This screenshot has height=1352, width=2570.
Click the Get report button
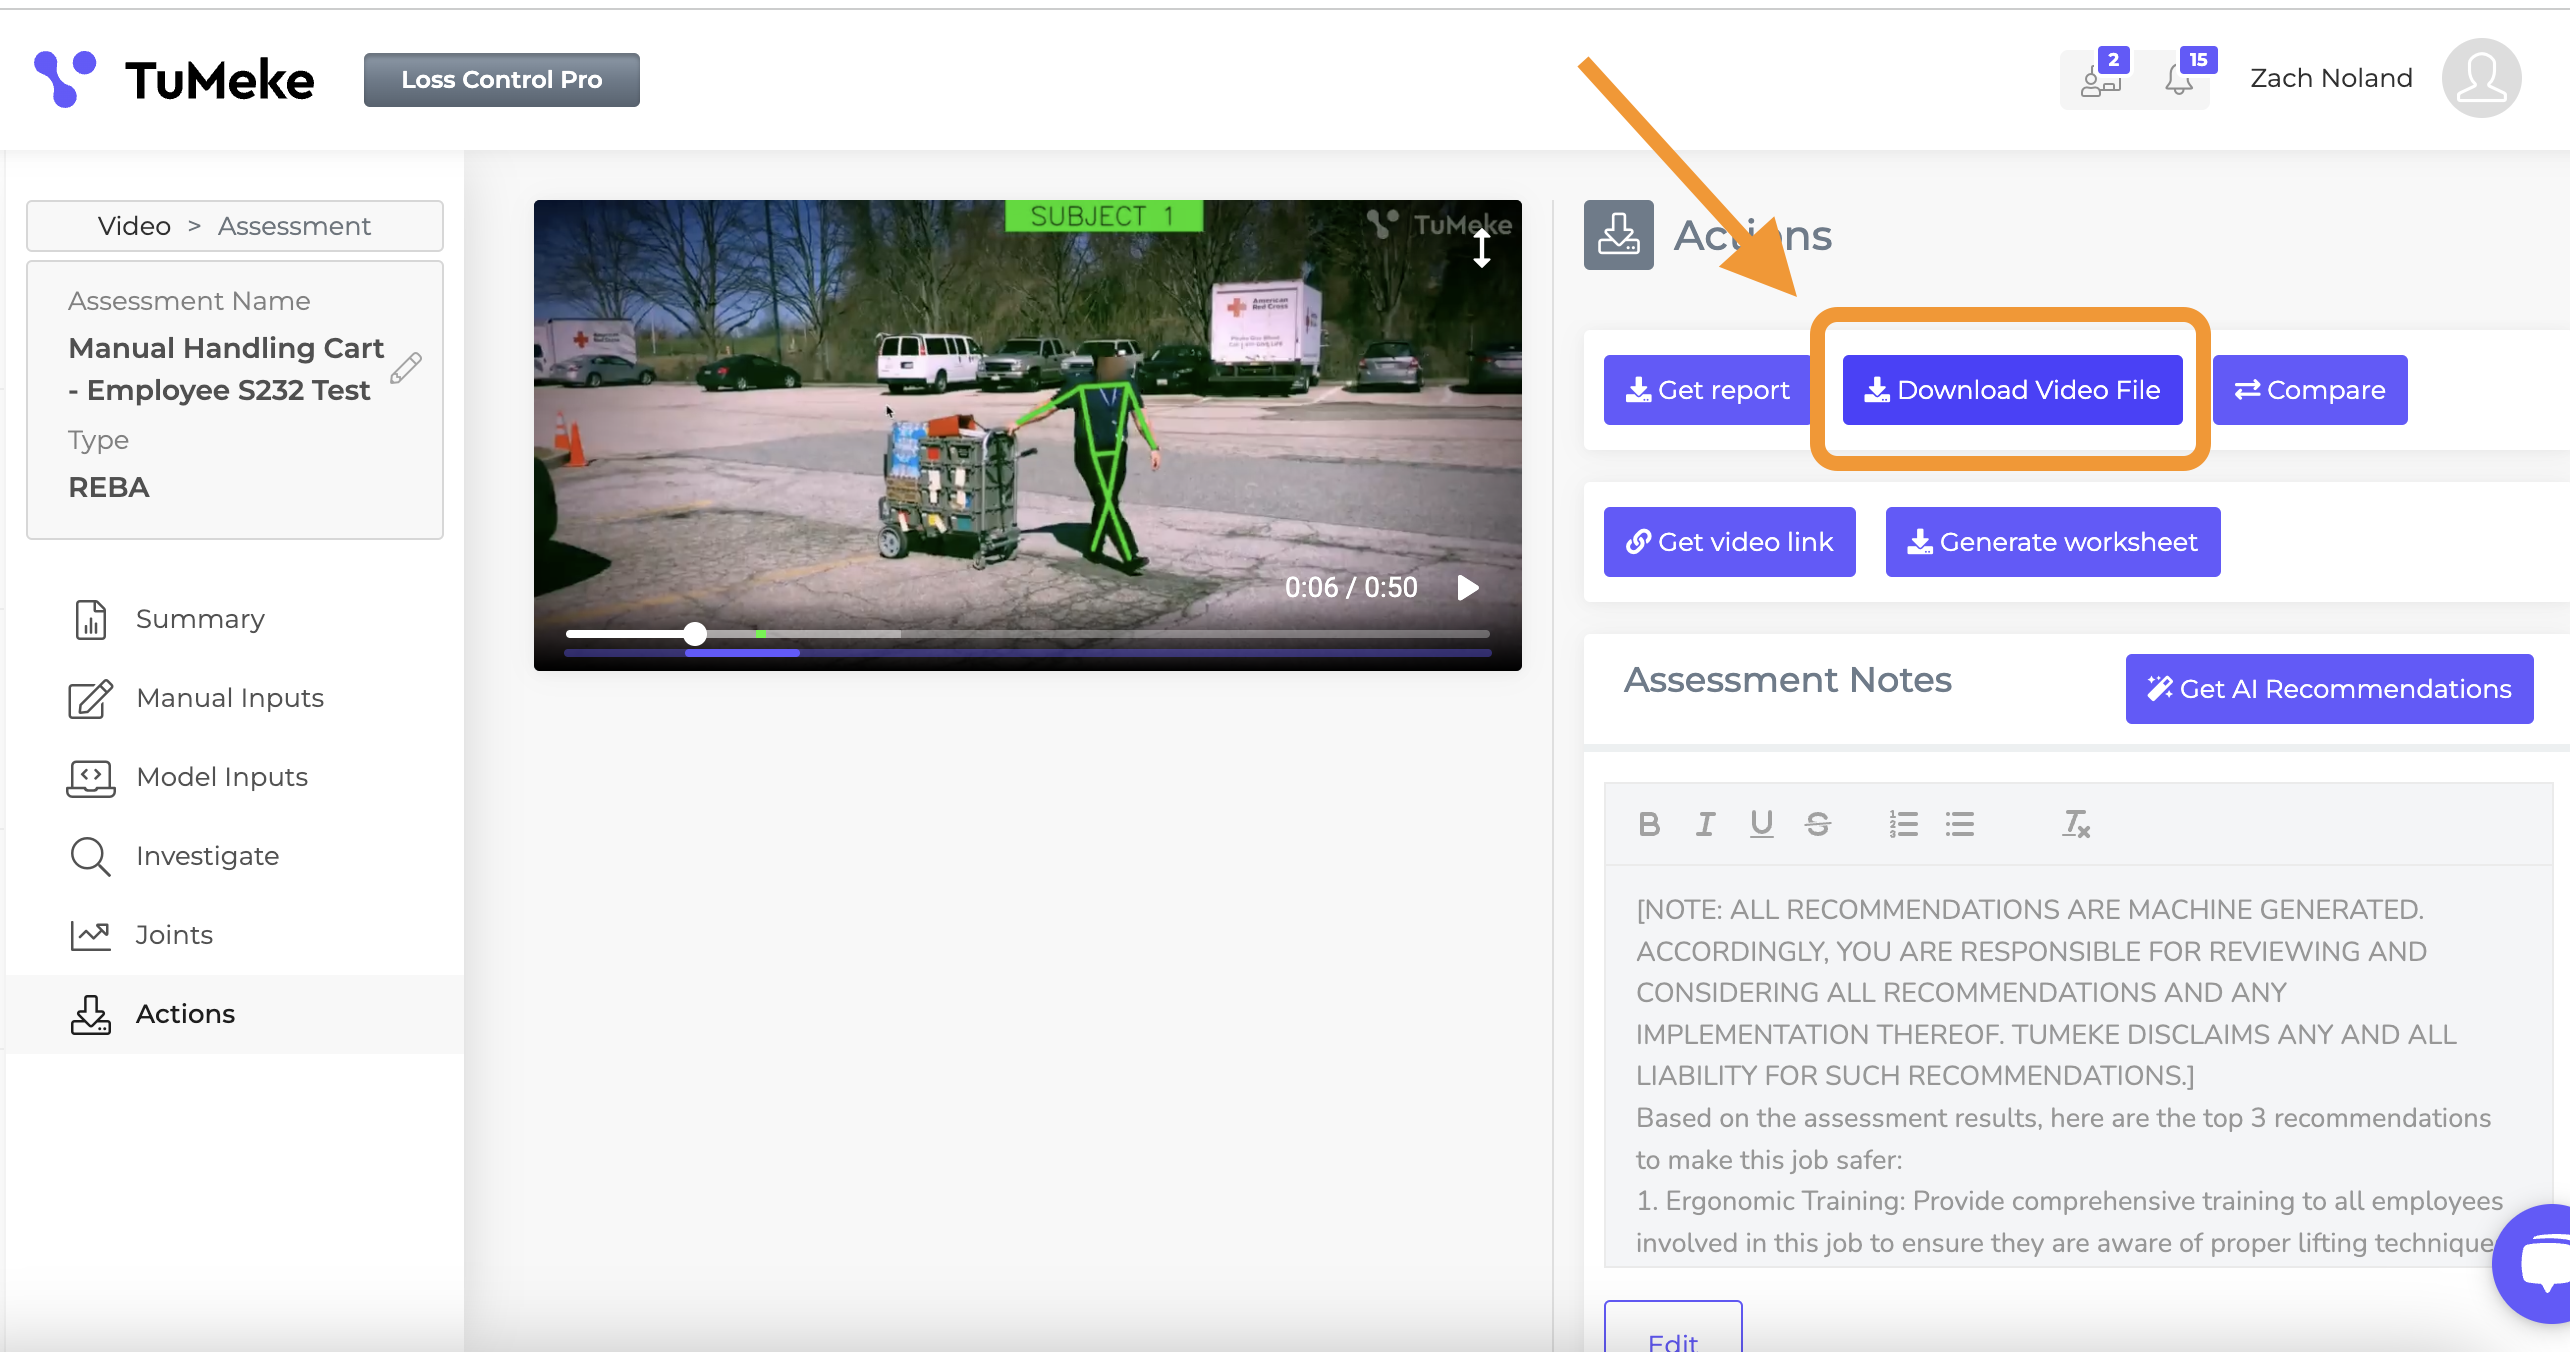coord(1707,390)
